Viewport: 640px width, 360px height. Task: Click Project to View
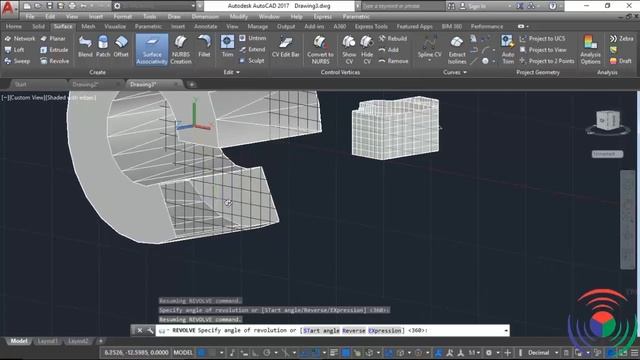click(543, 50)
